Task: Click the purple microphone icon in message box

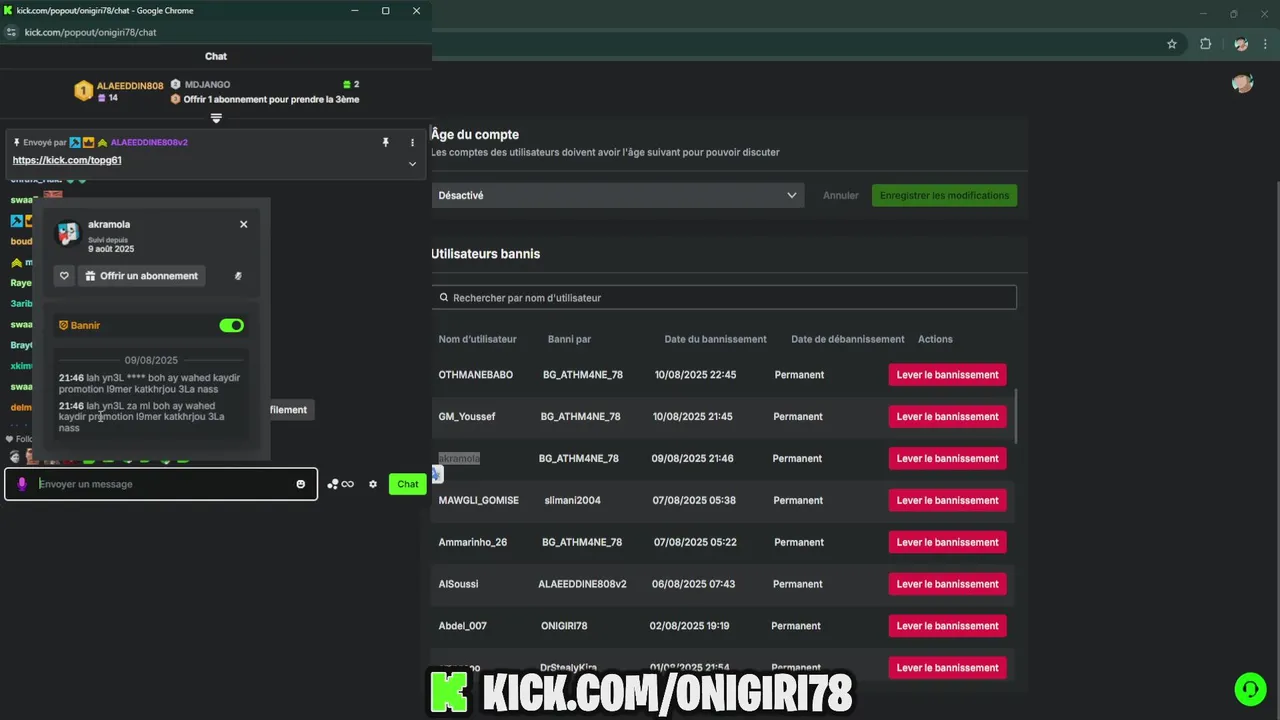Action: [22, 484]
